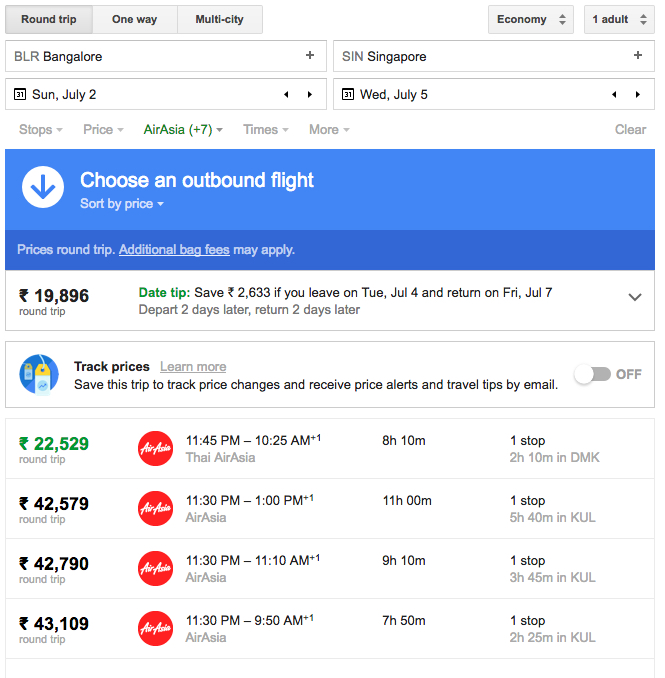Open the 1 adult passengers dropdown
Viewport: 665px width, 678px height.
[619, 19]
